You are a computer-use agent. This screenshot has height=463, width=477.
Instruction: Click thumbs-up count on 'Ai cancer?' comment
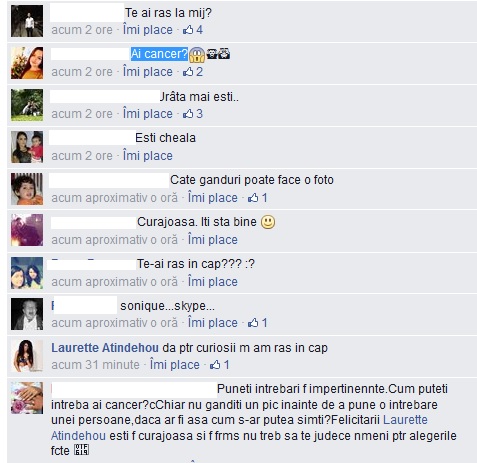tap(199, 72)
